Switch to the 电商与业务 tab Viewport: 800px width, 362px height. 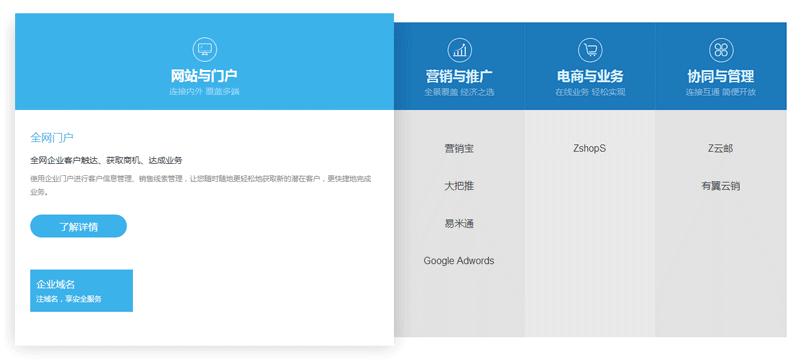pos(590,66)
